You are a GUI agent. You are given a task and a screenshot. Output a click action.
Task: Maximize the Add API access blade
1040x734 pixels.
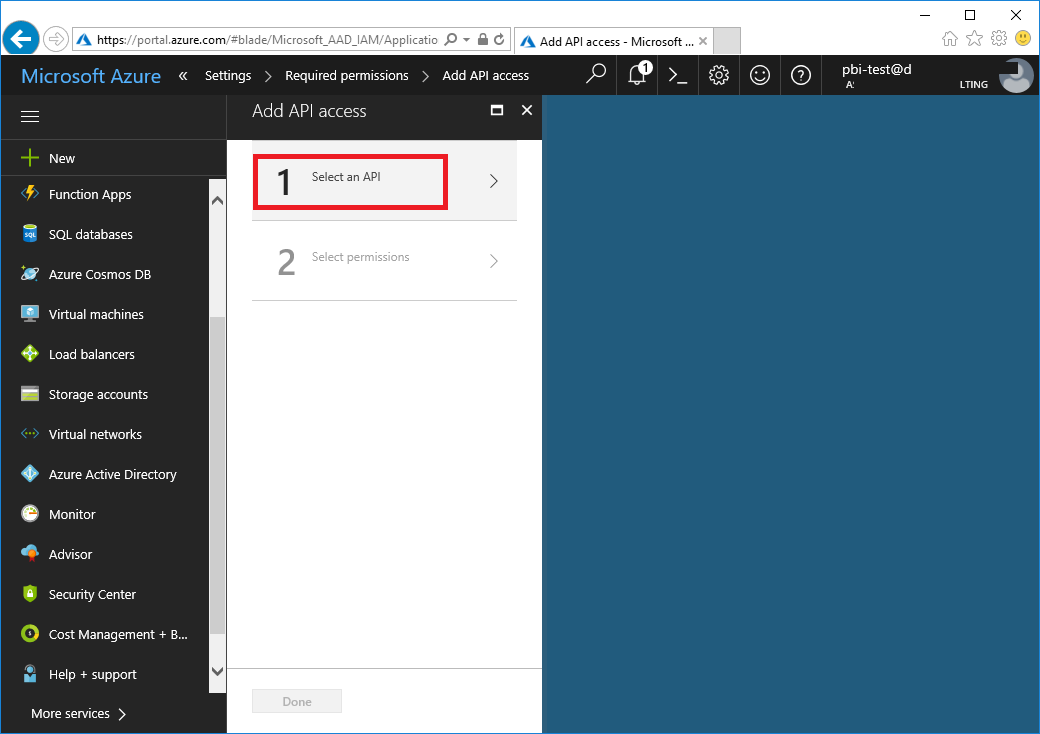coord(497,110)
